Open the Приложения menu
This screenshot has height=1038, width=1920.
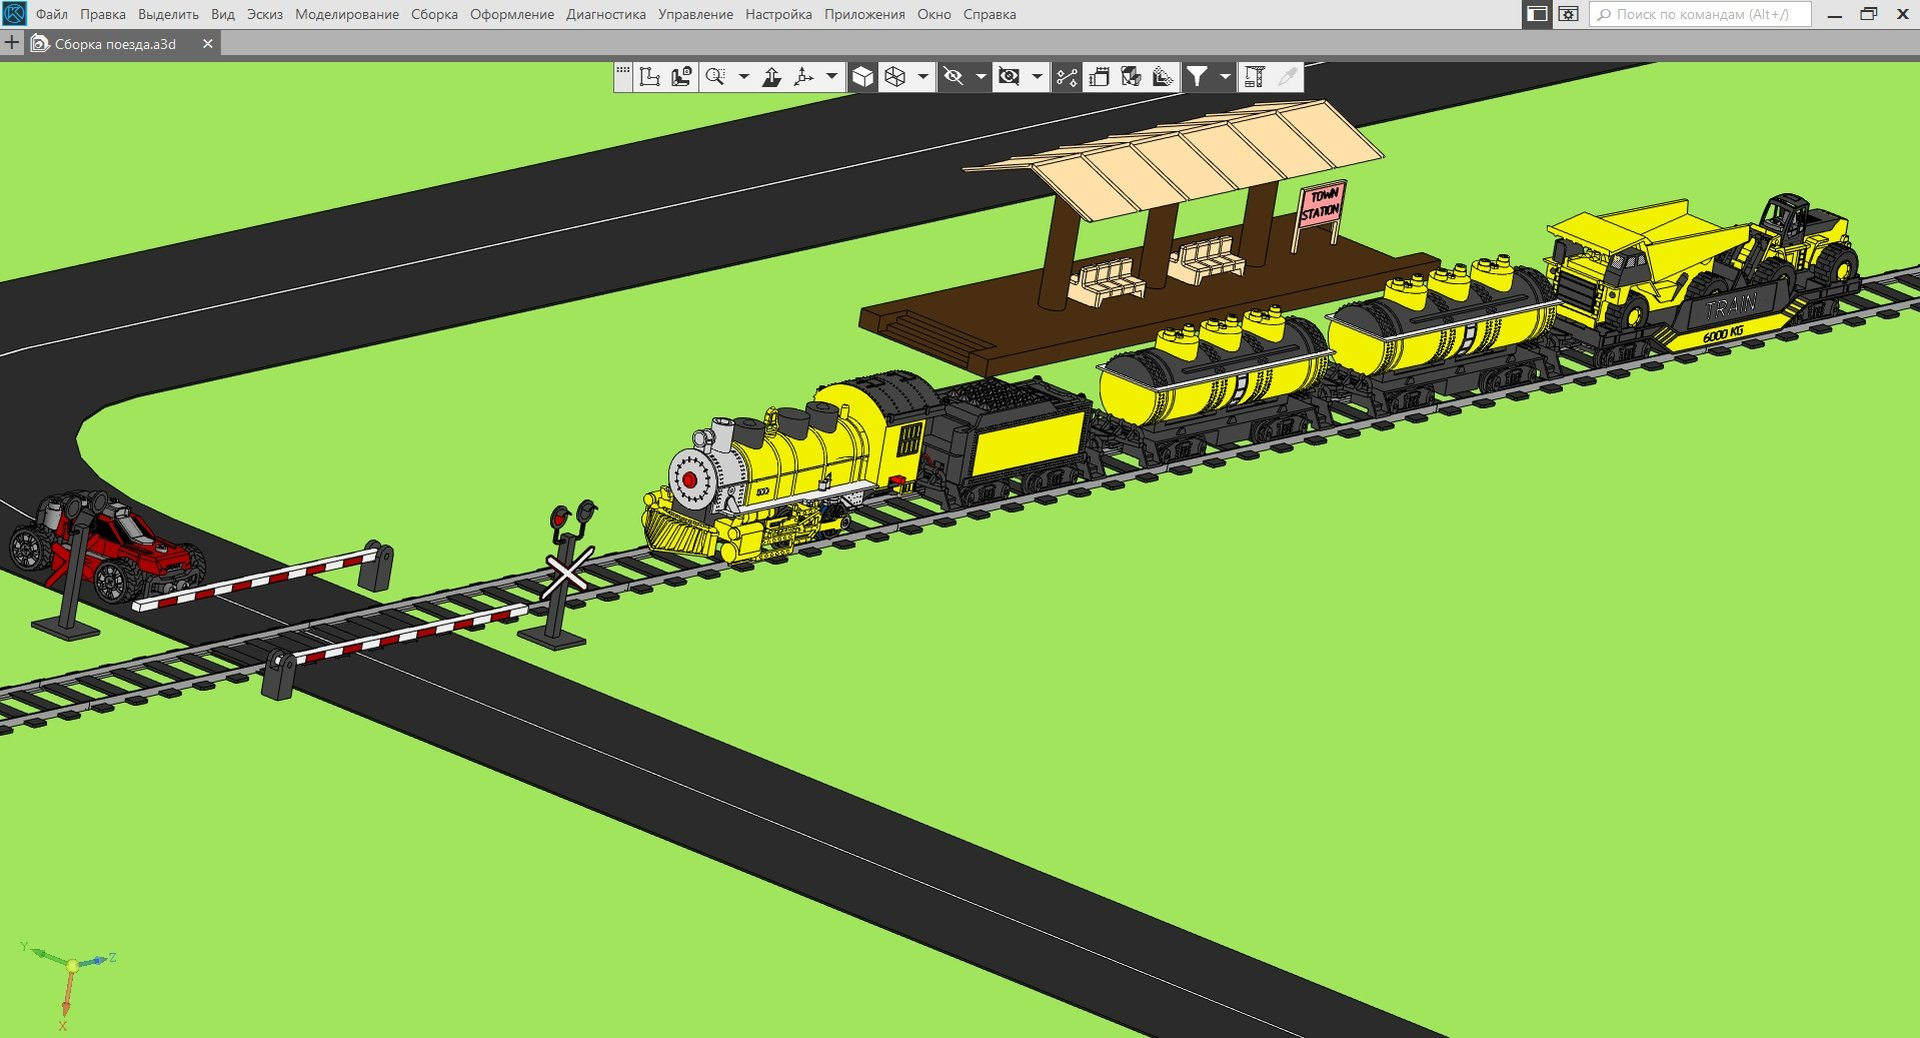pyautogui.click(x=864, y=14)
